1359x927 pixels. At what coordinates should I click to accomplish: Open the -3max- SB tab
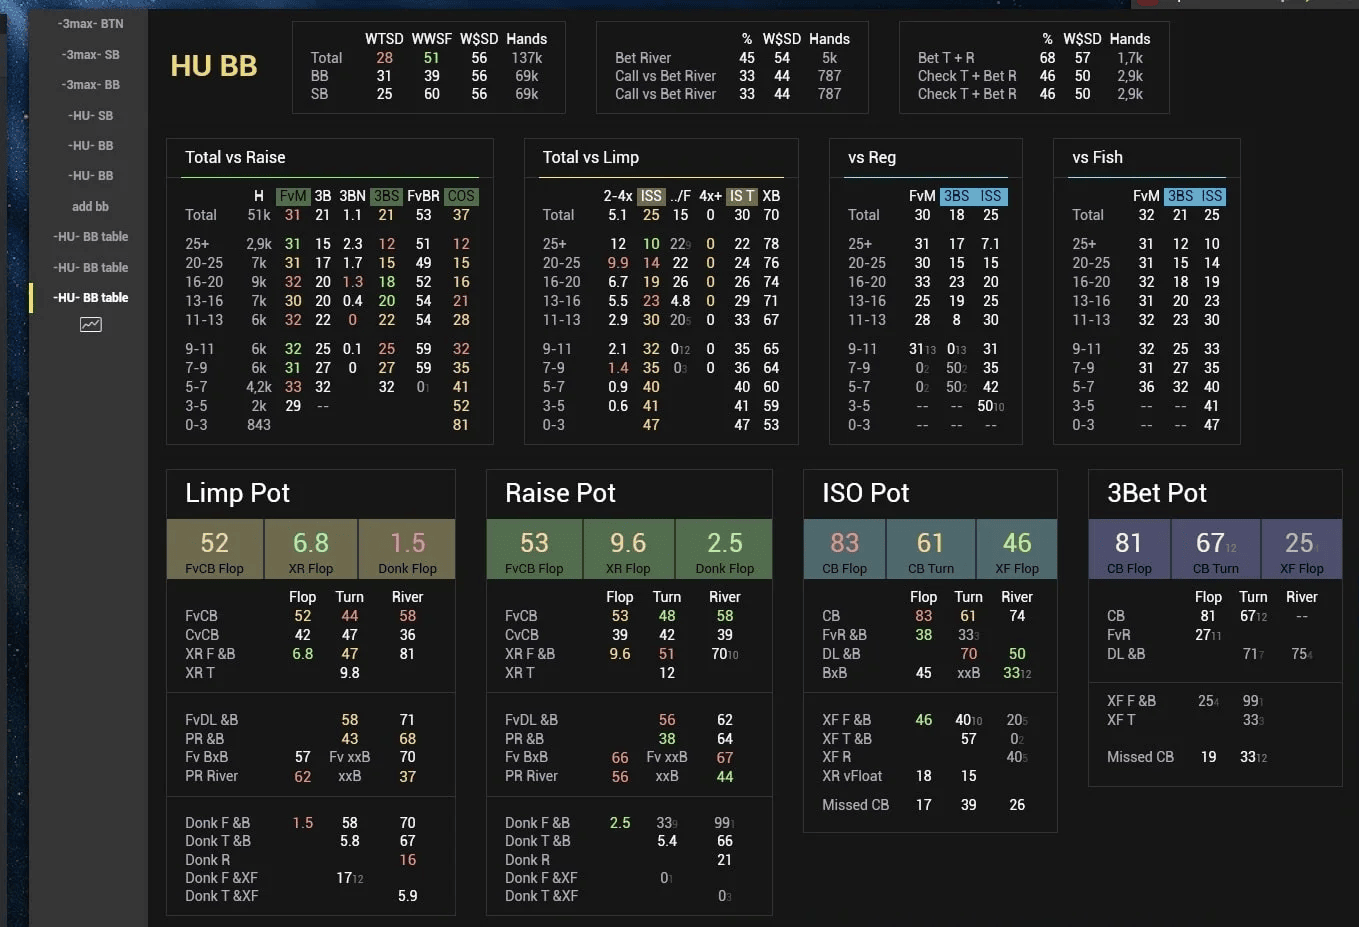(x=90, y=55)
